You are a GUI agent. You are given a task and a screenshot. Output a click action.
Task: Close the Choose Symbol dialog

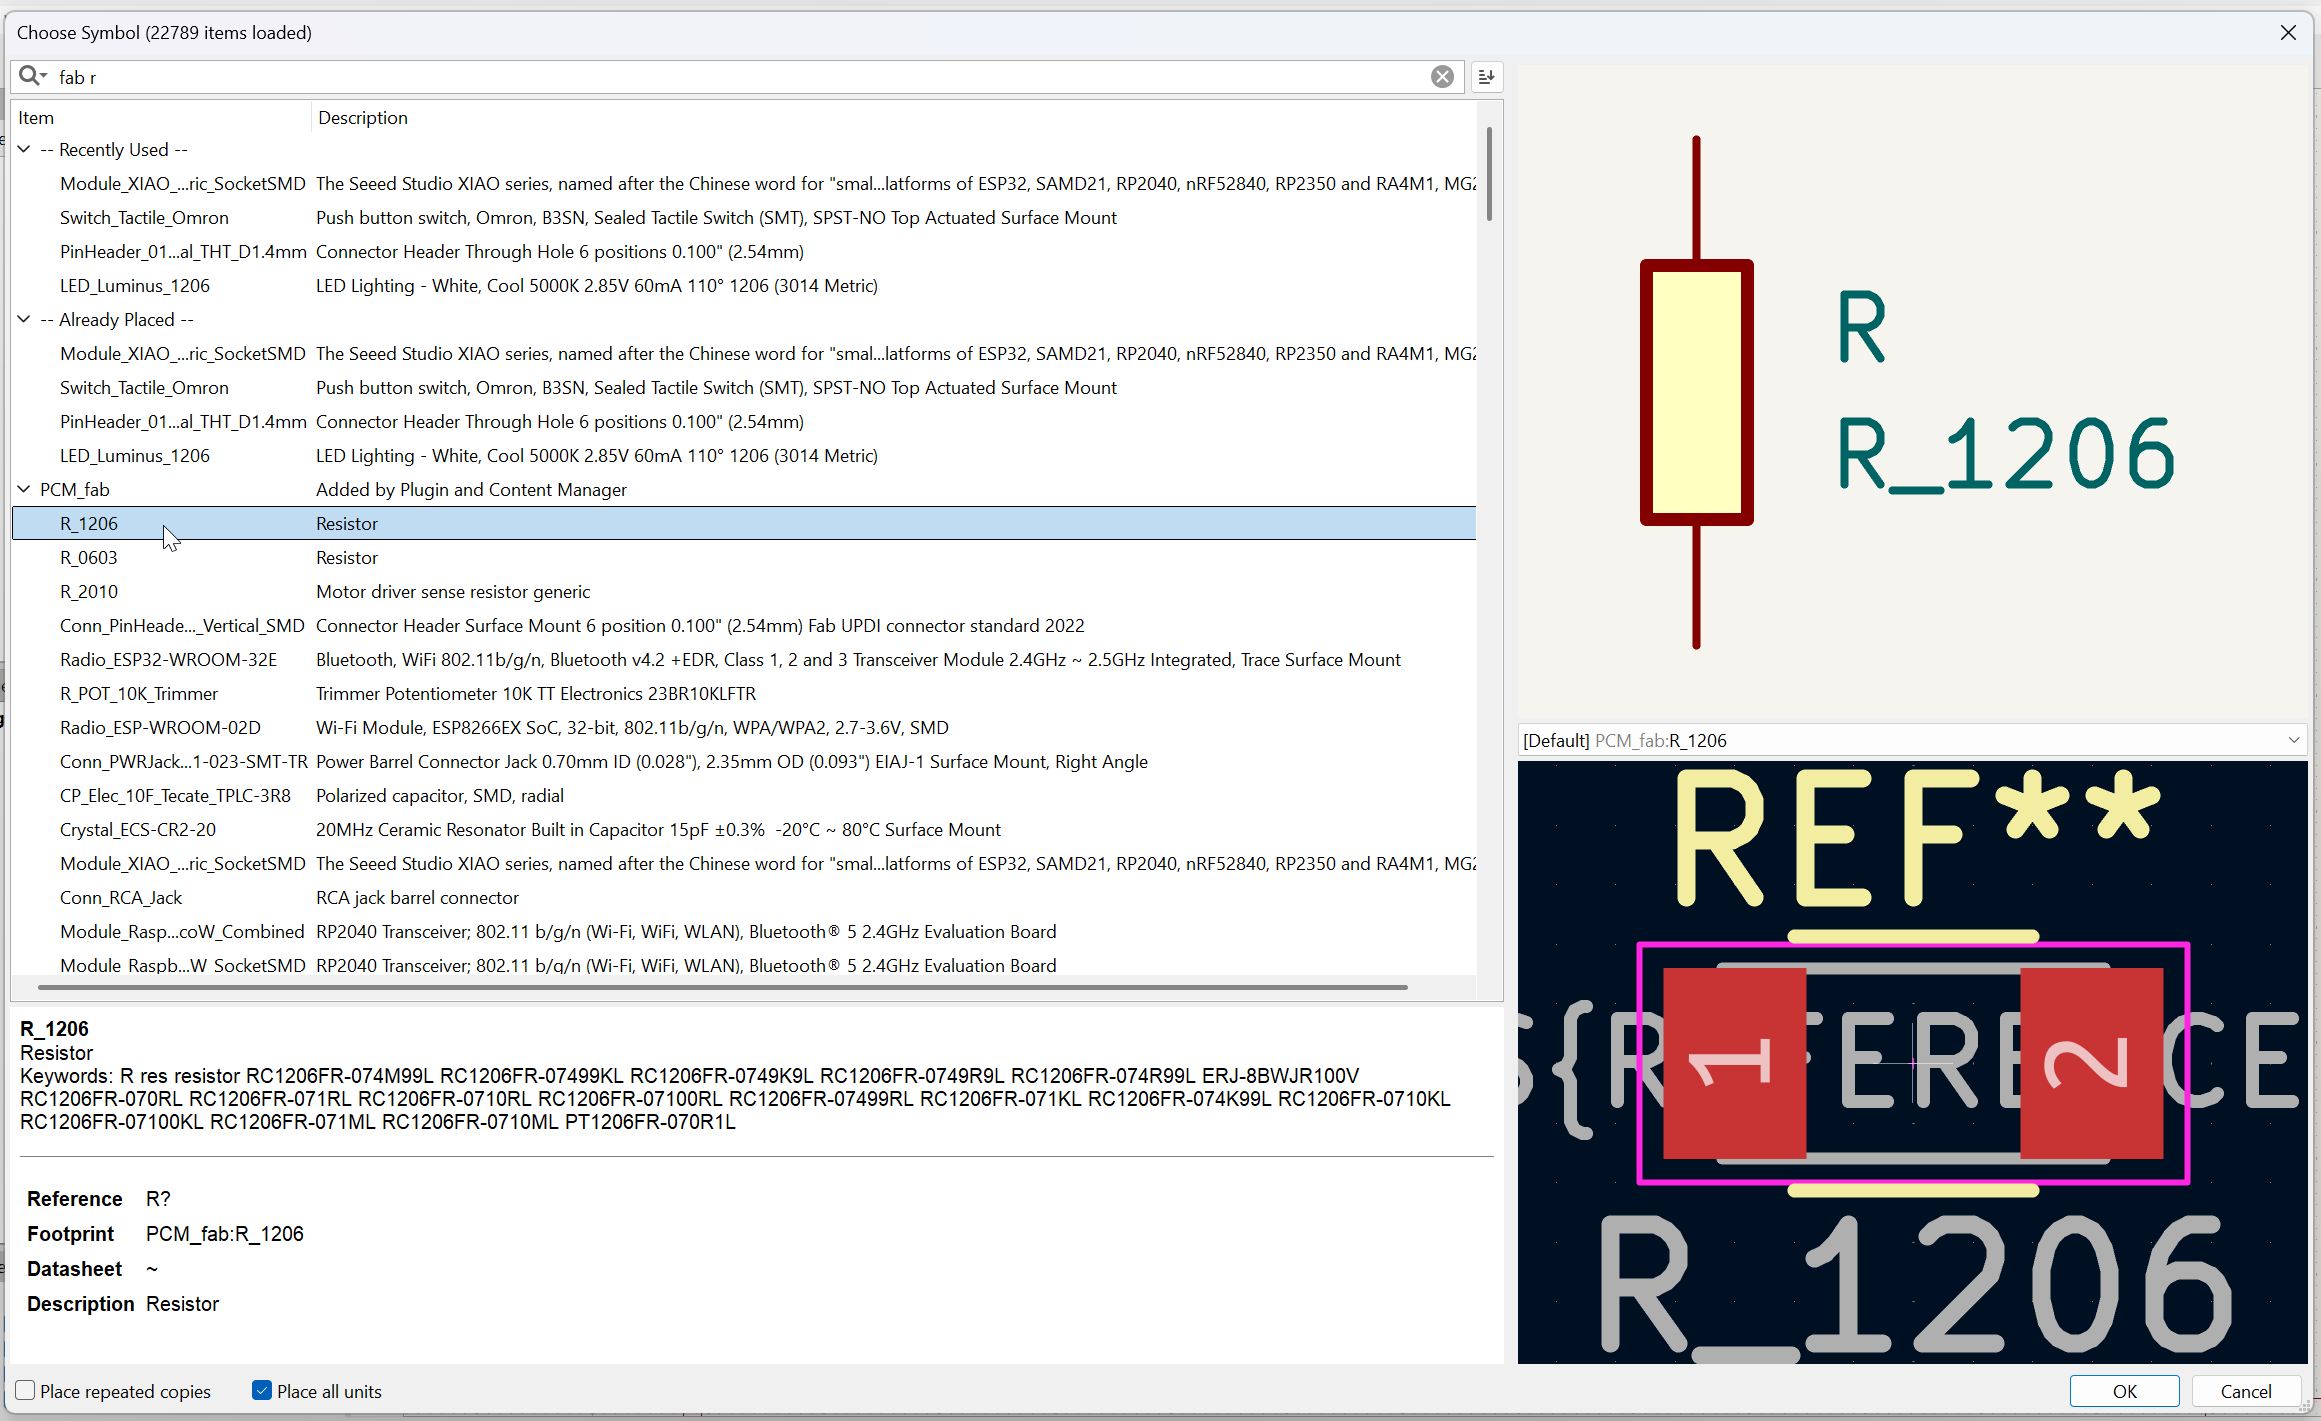(x=2288, y=33)
